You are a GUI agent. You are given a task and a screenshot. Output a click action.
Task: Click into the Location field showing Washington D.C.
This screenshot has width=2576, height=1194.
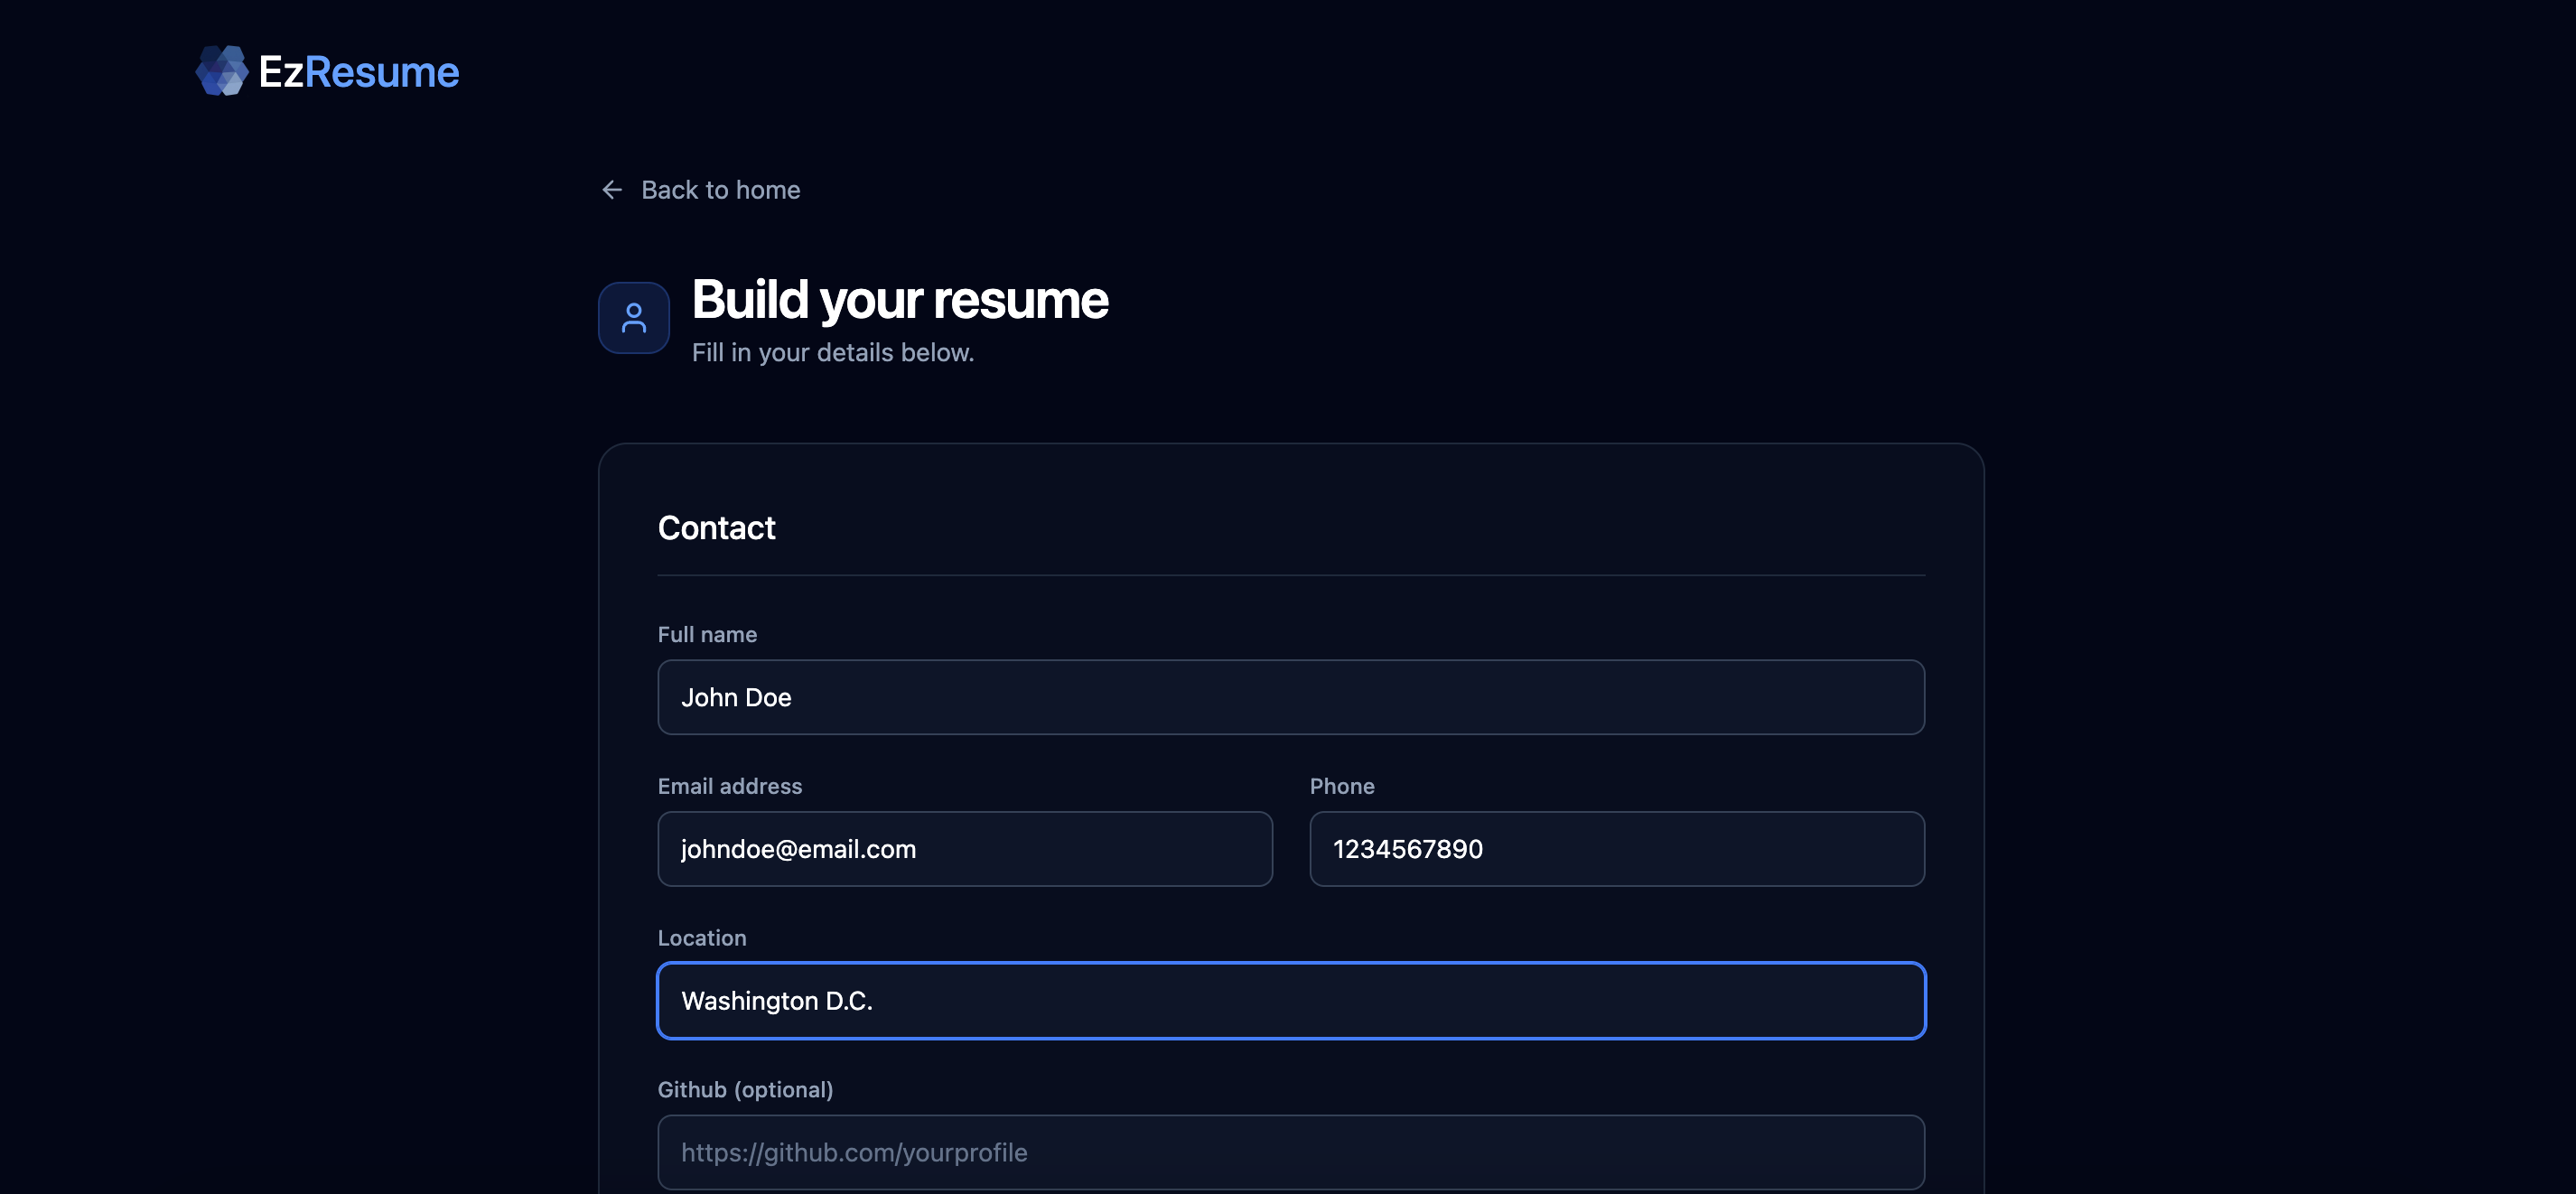[x=1290, y=1001]
